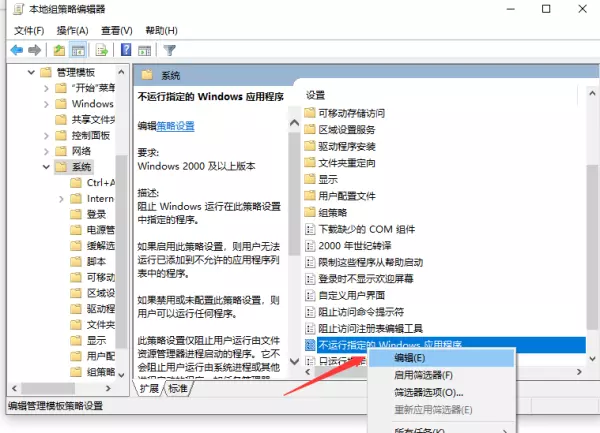Click the 组策略 folder icon in list
The width and height of the screenshot is (600, 433).
click(x=310, y=212)
